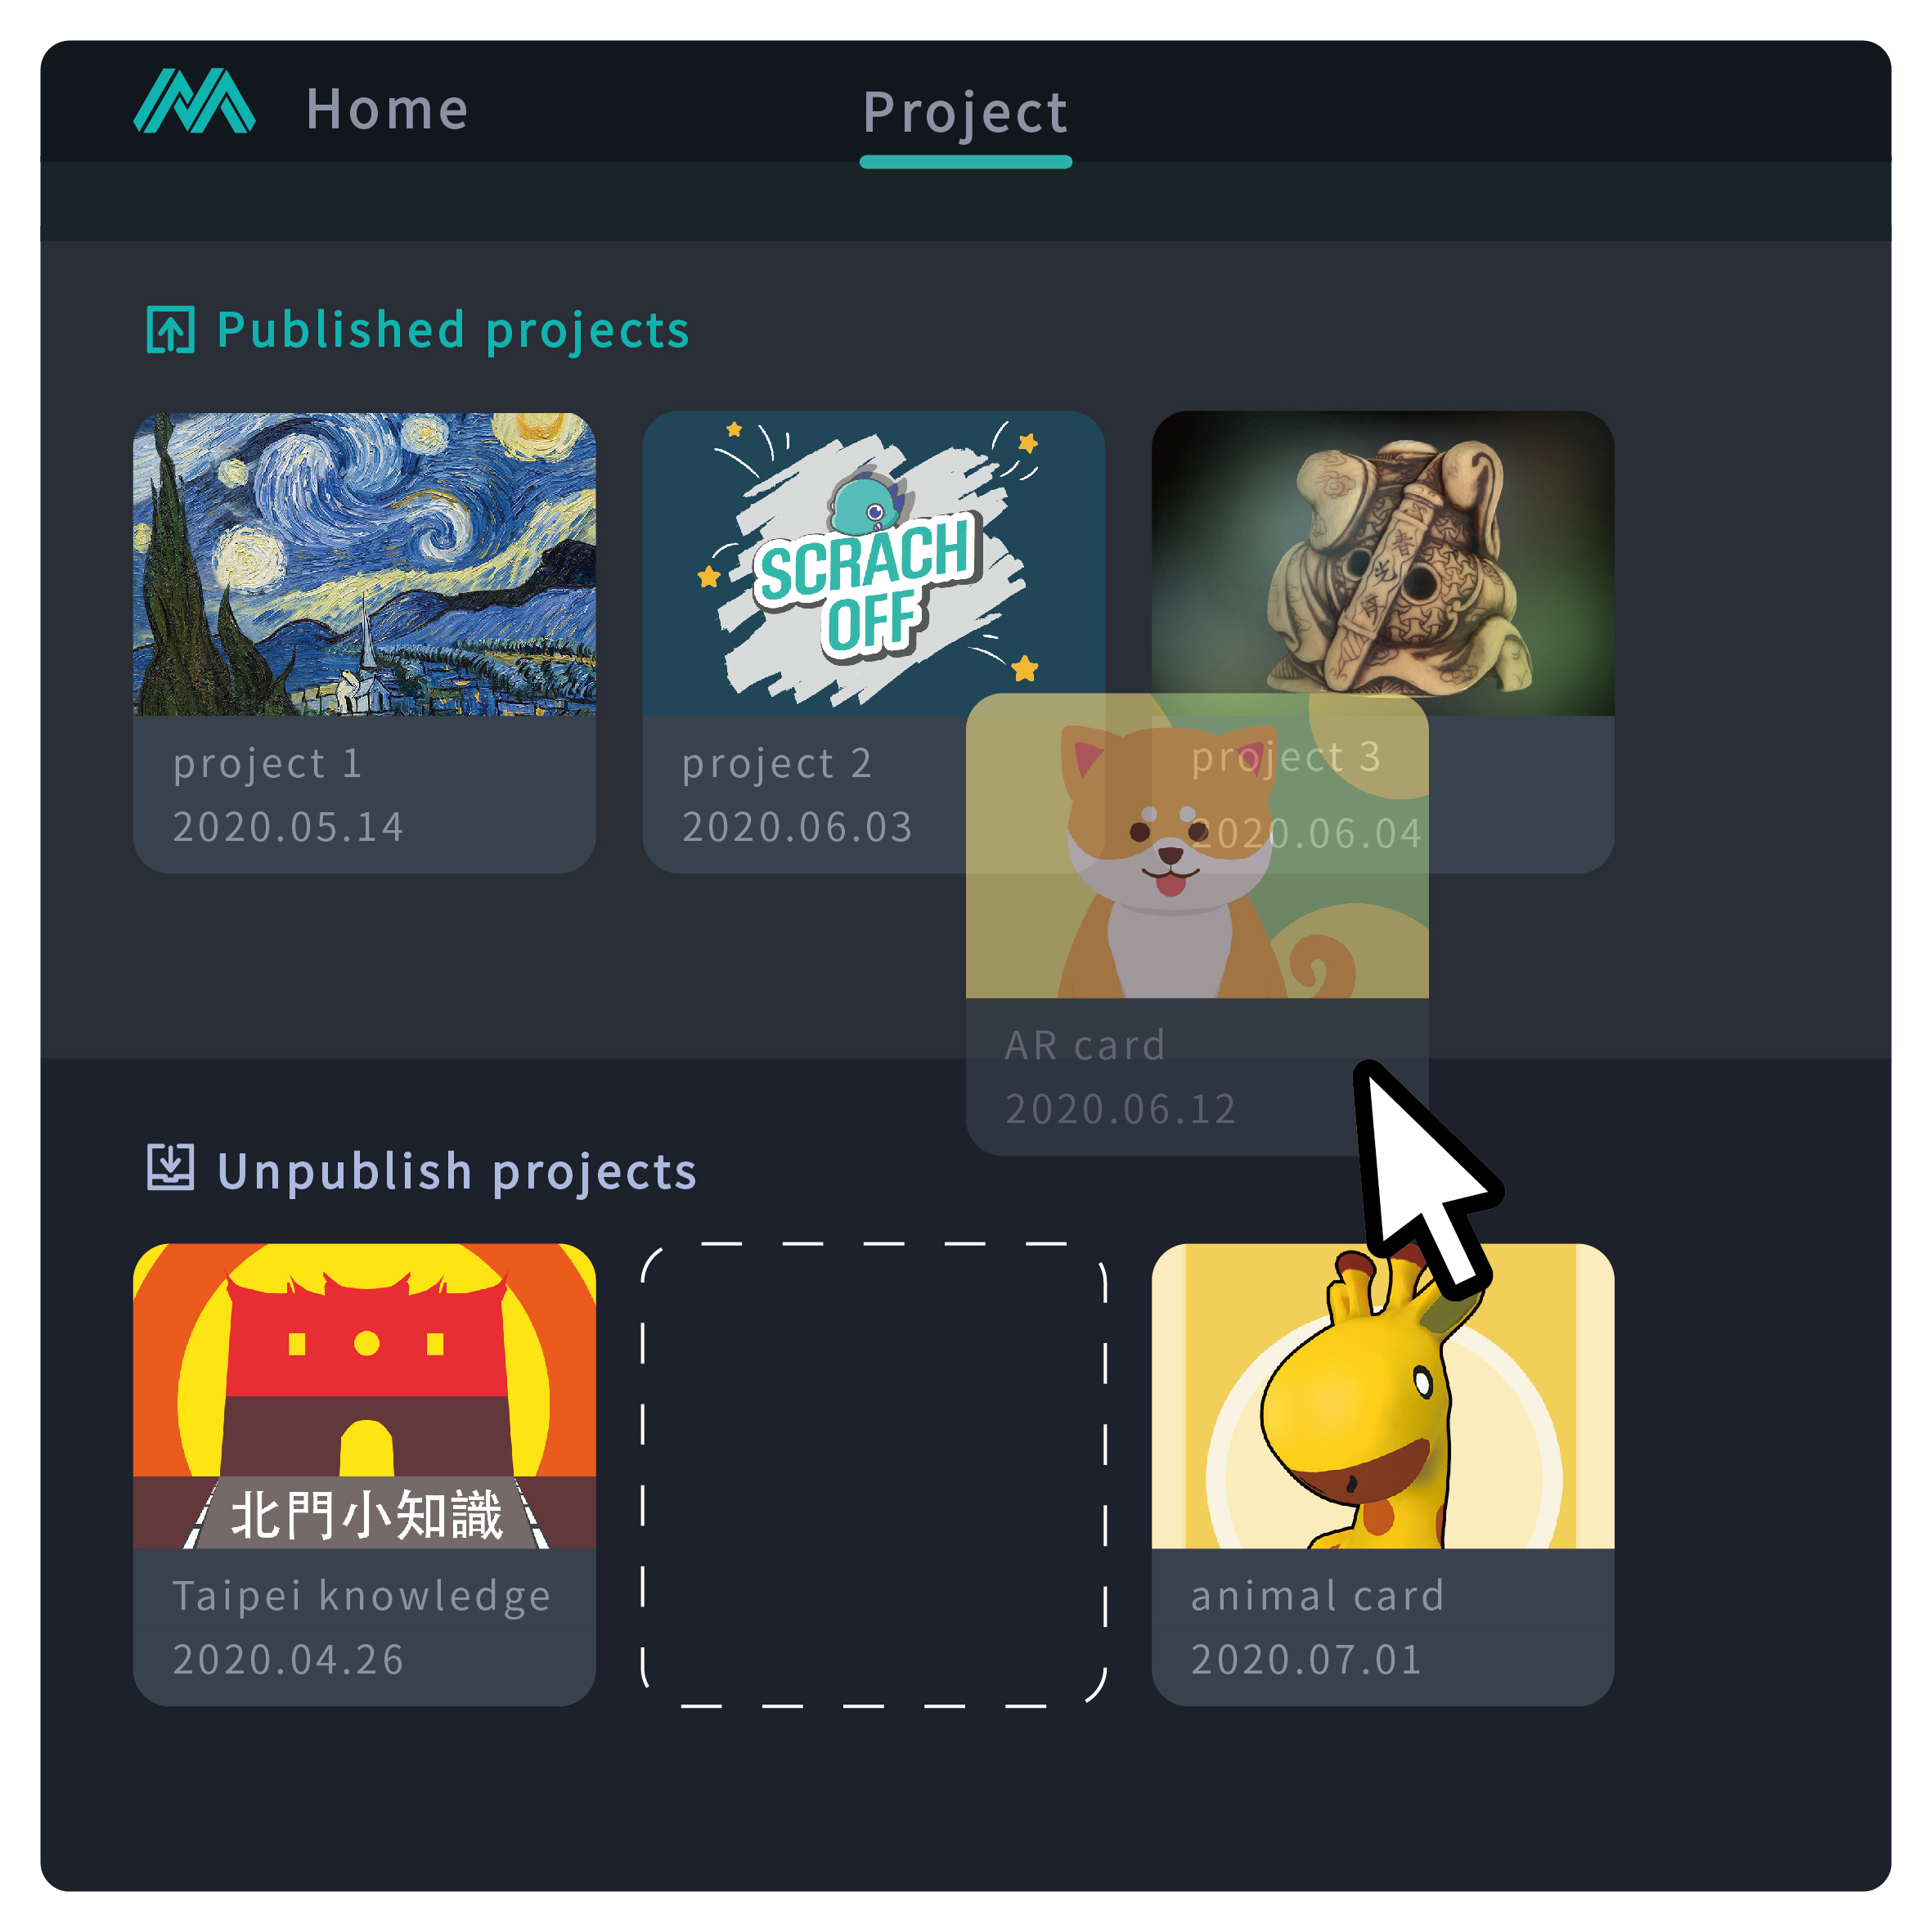The image size is (1932, 1932).
Task: Switch to the Project tab
Action: 965,111
